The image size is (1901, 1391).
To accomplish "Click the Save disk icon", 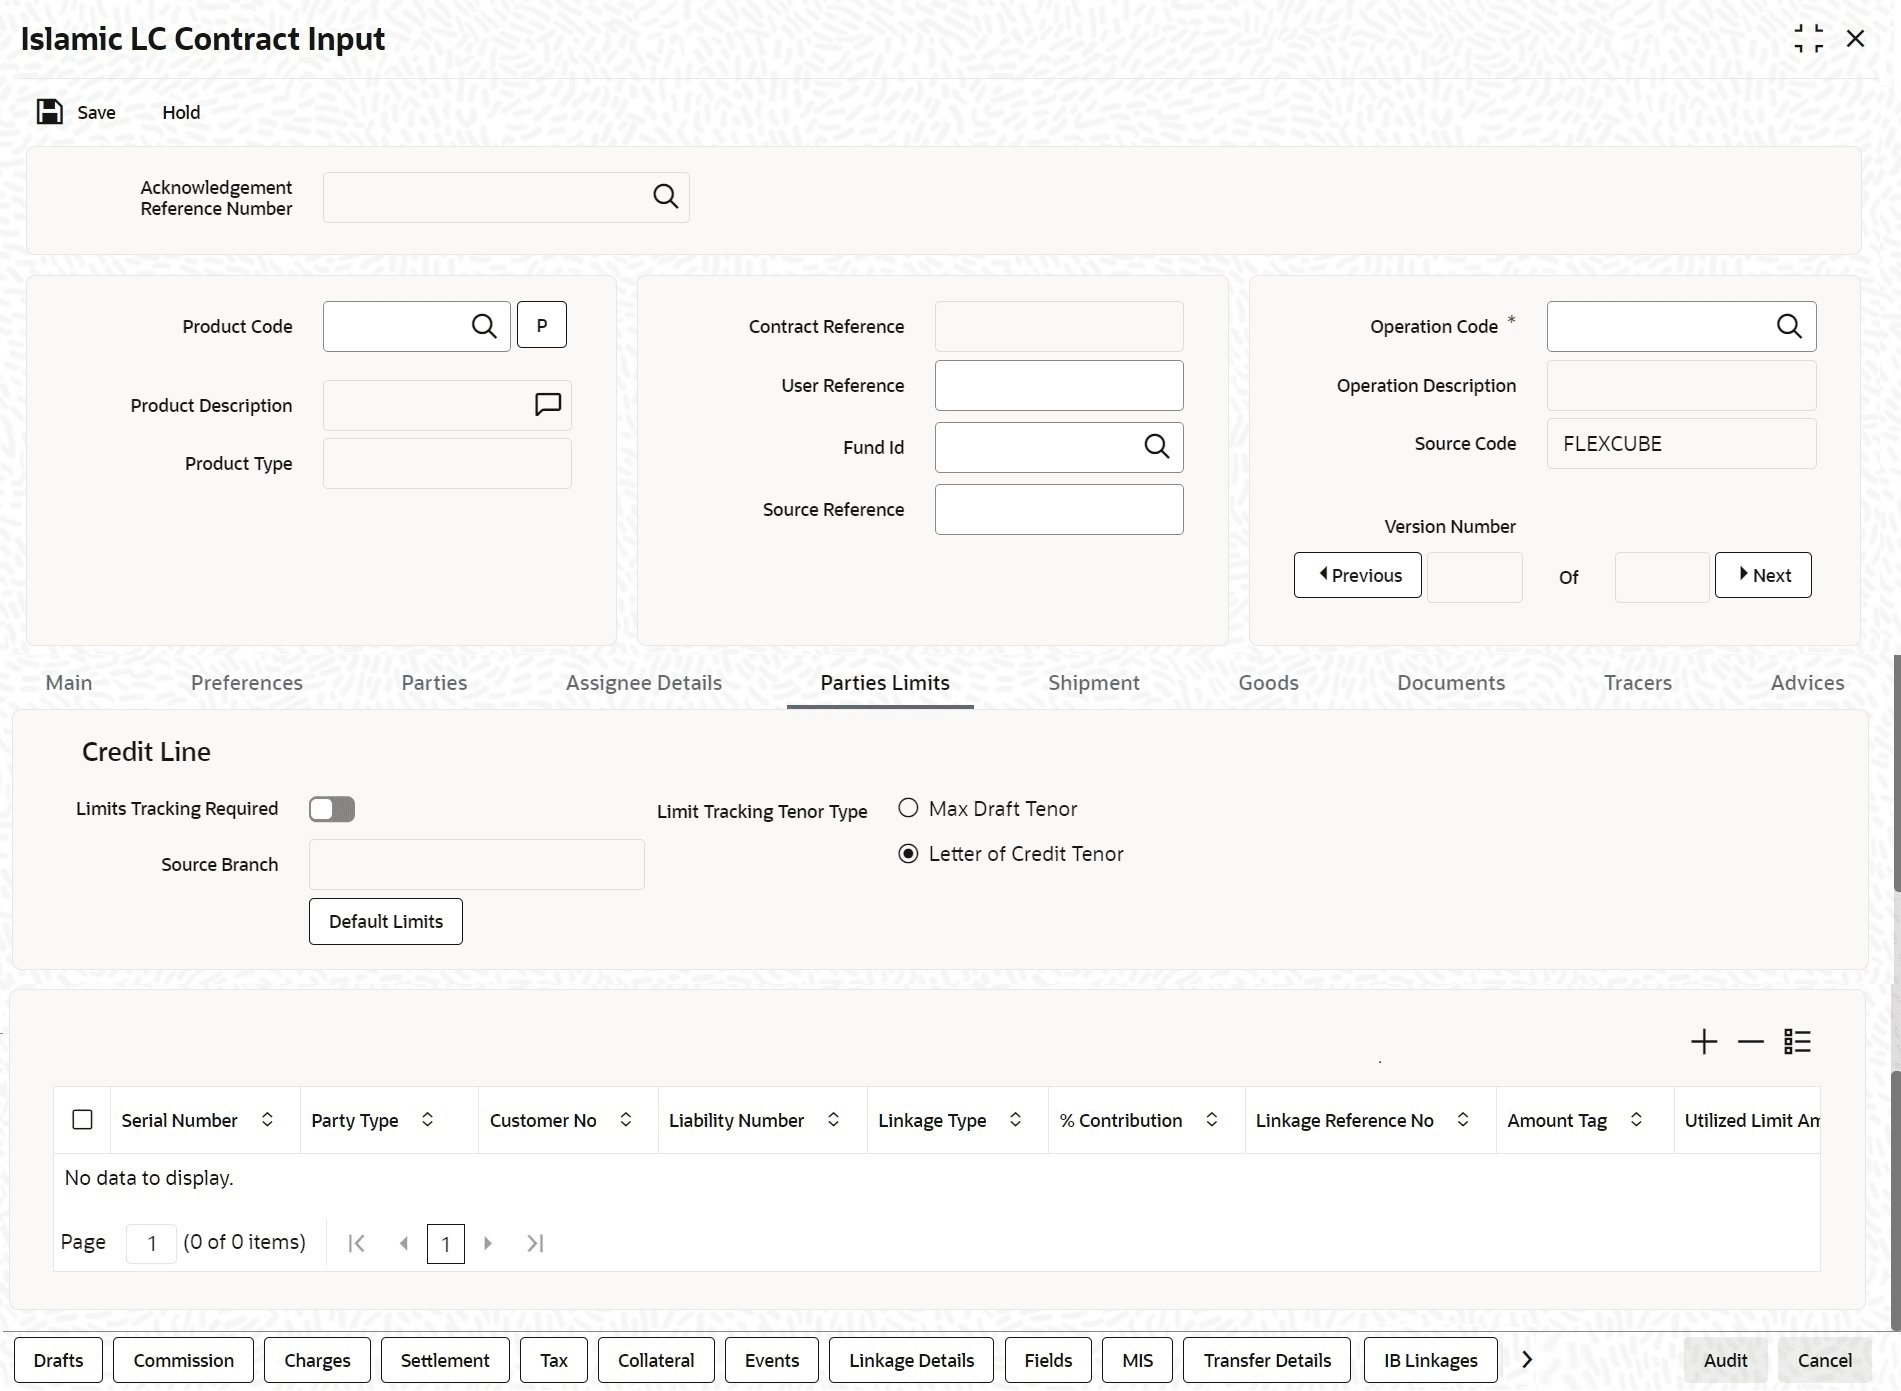I will (x=50, y=112).
